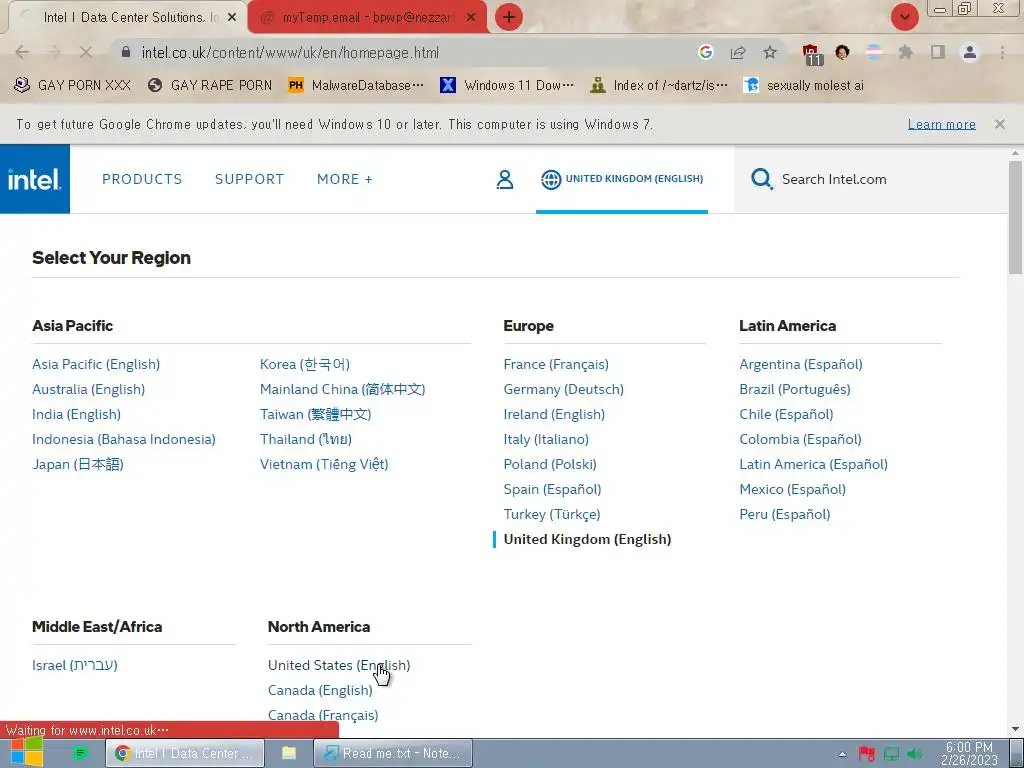1024x768 pixels.
Task: Open a new tab with plus button
Action: 509,17
